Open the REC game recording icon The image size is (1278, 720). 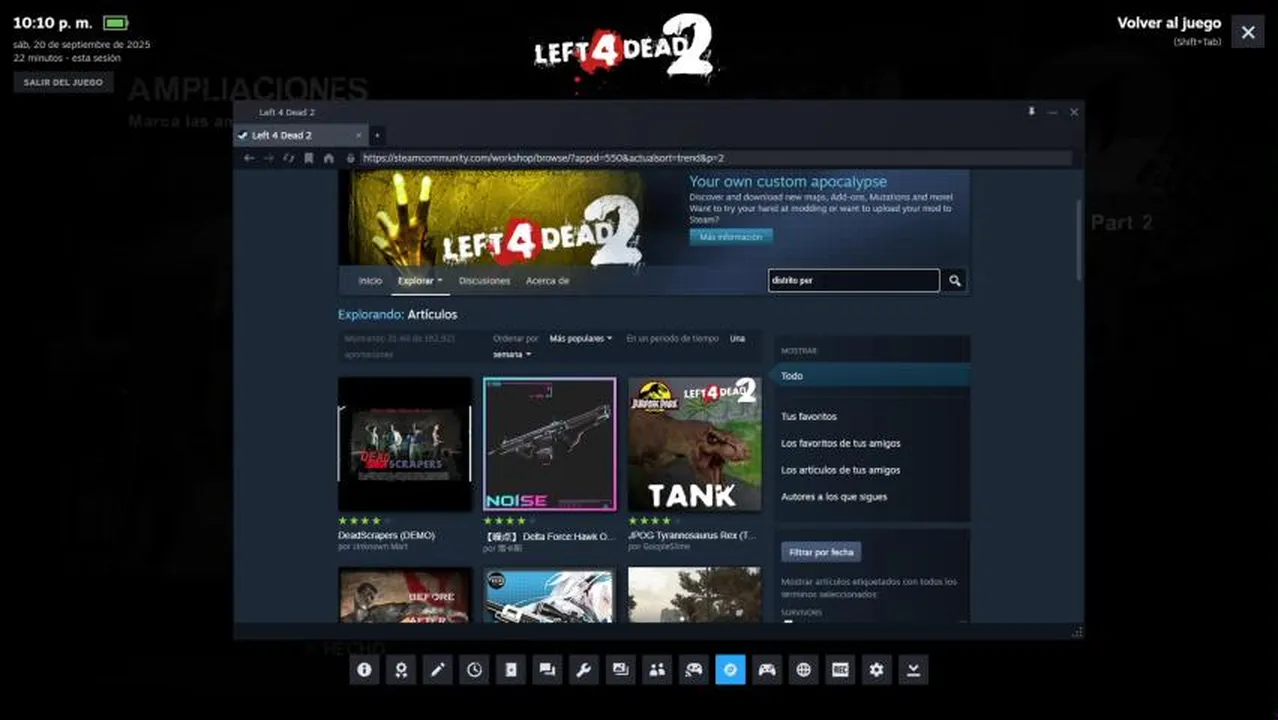click(840, 670)
